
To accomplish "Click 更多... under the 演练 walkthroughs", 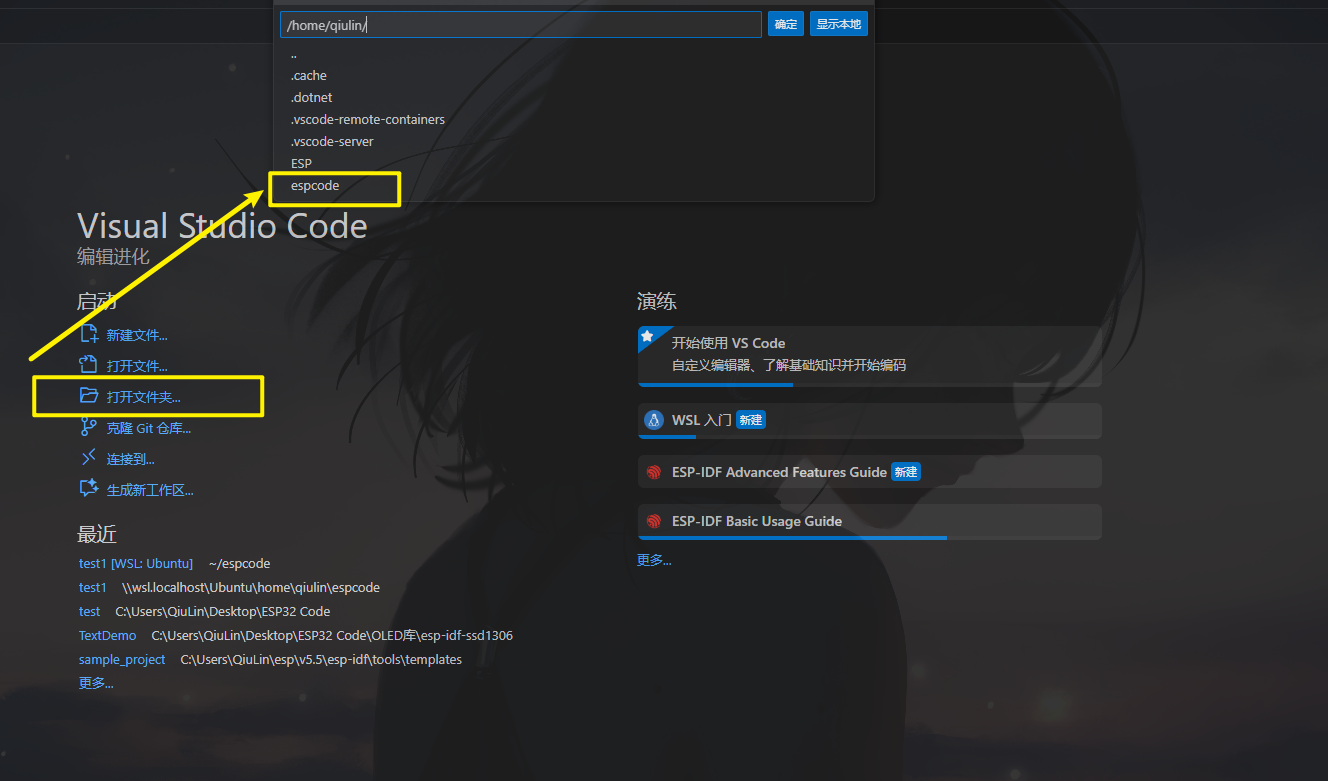I will pyautogui.click(x=654, y=561).
